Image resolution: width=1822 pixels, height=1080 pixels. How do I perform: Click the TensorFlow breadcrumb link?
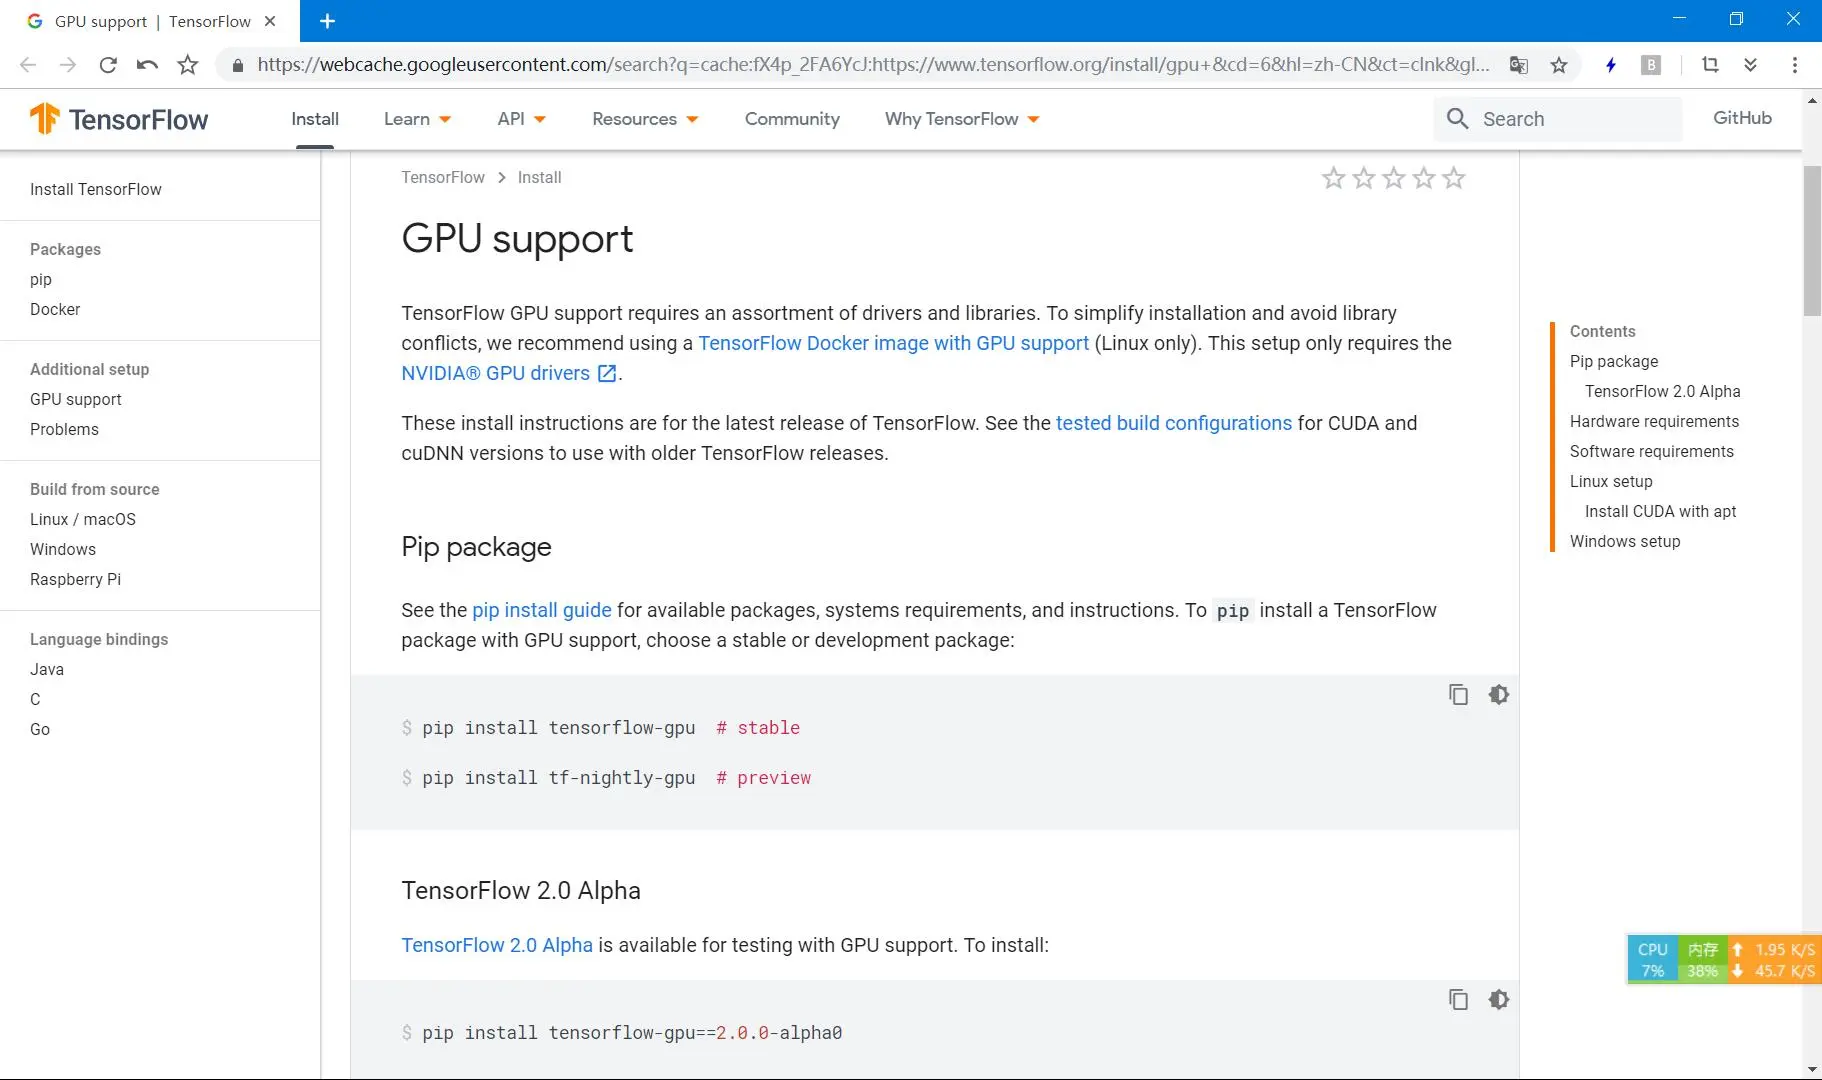click(443, 177)
